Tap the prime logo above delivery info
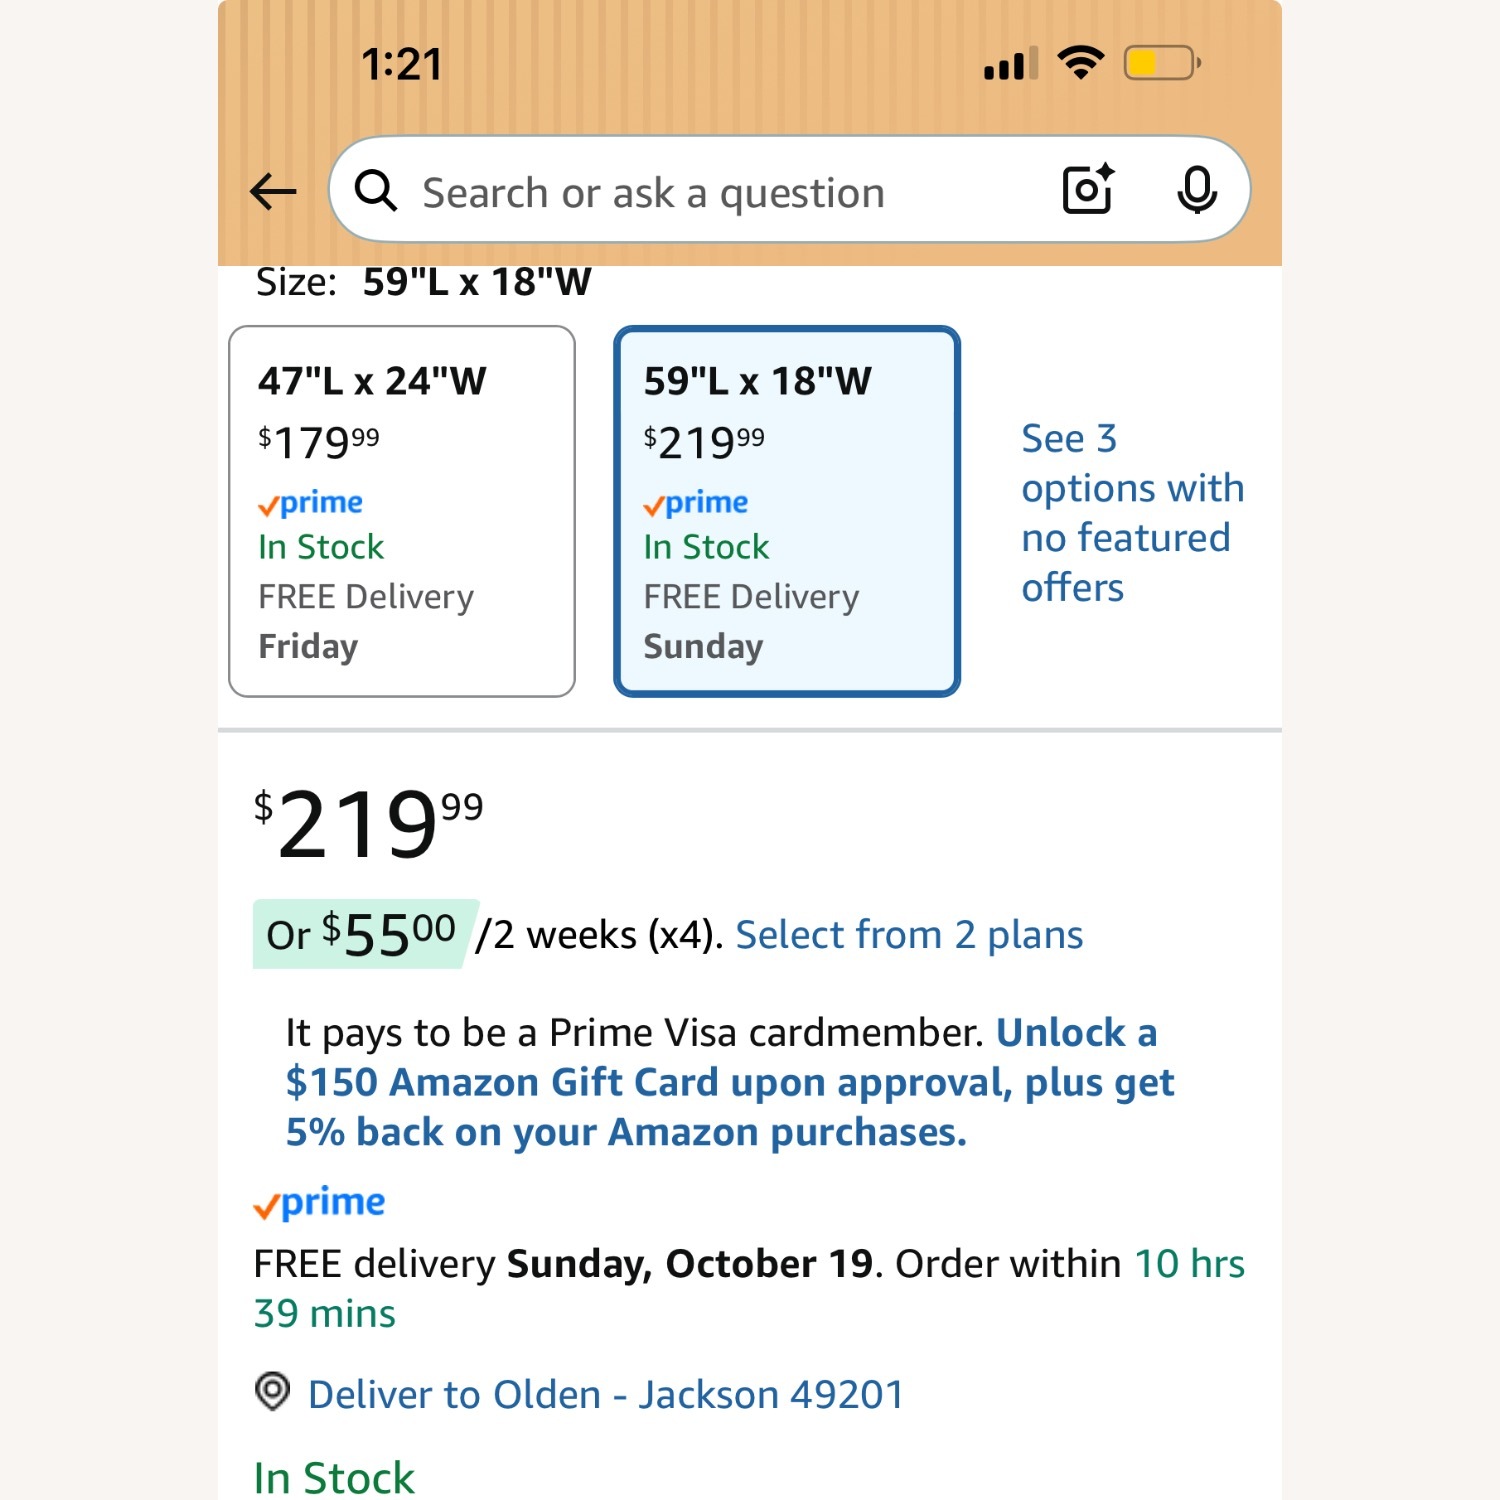Viewport: 1500px width, 1500px height. point(319,1203)
